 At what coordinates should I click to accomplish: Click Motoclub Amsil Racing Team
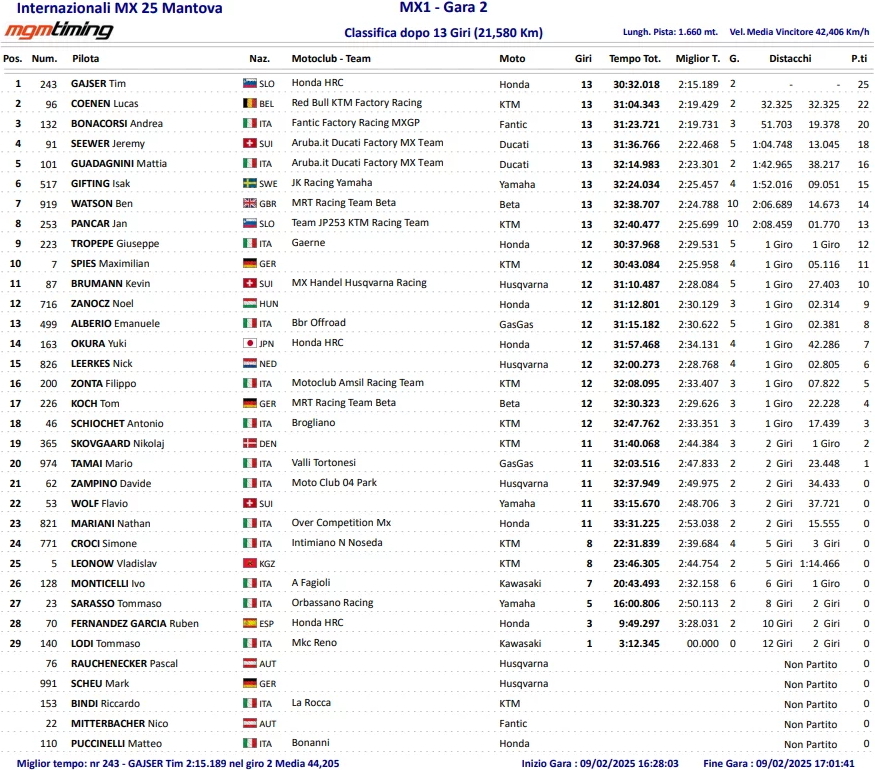tap(357, 383)
